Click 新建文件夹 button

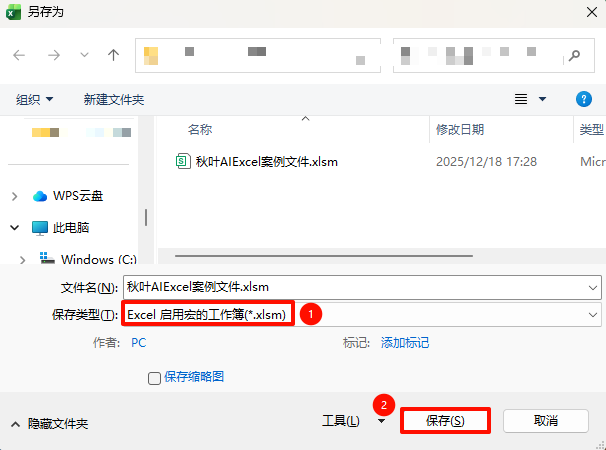pyautogui.click(x=114, y=99)
